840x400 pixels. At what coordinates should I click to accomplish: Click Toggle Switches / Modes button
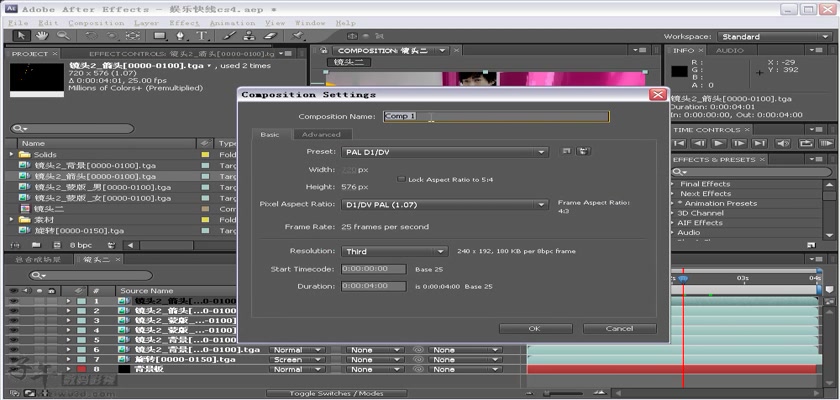pos(337,394)
